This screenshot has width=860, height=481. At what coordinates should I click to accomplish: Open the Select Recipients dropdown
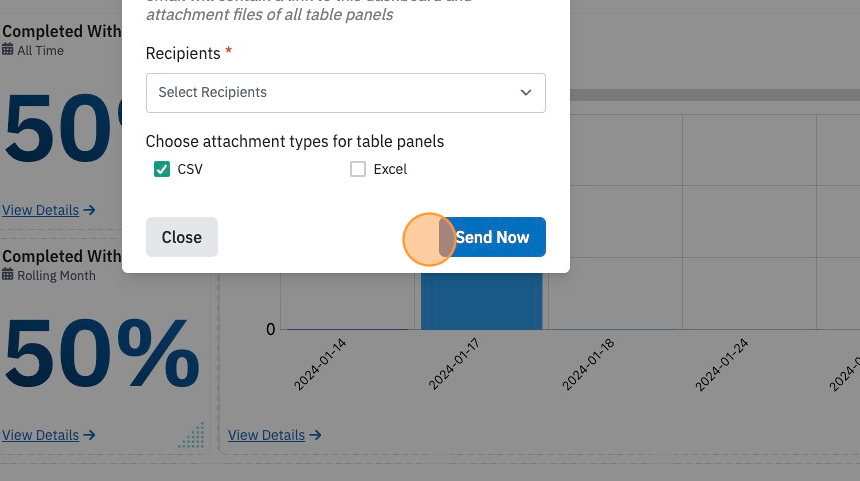click(x=346, y=93)
